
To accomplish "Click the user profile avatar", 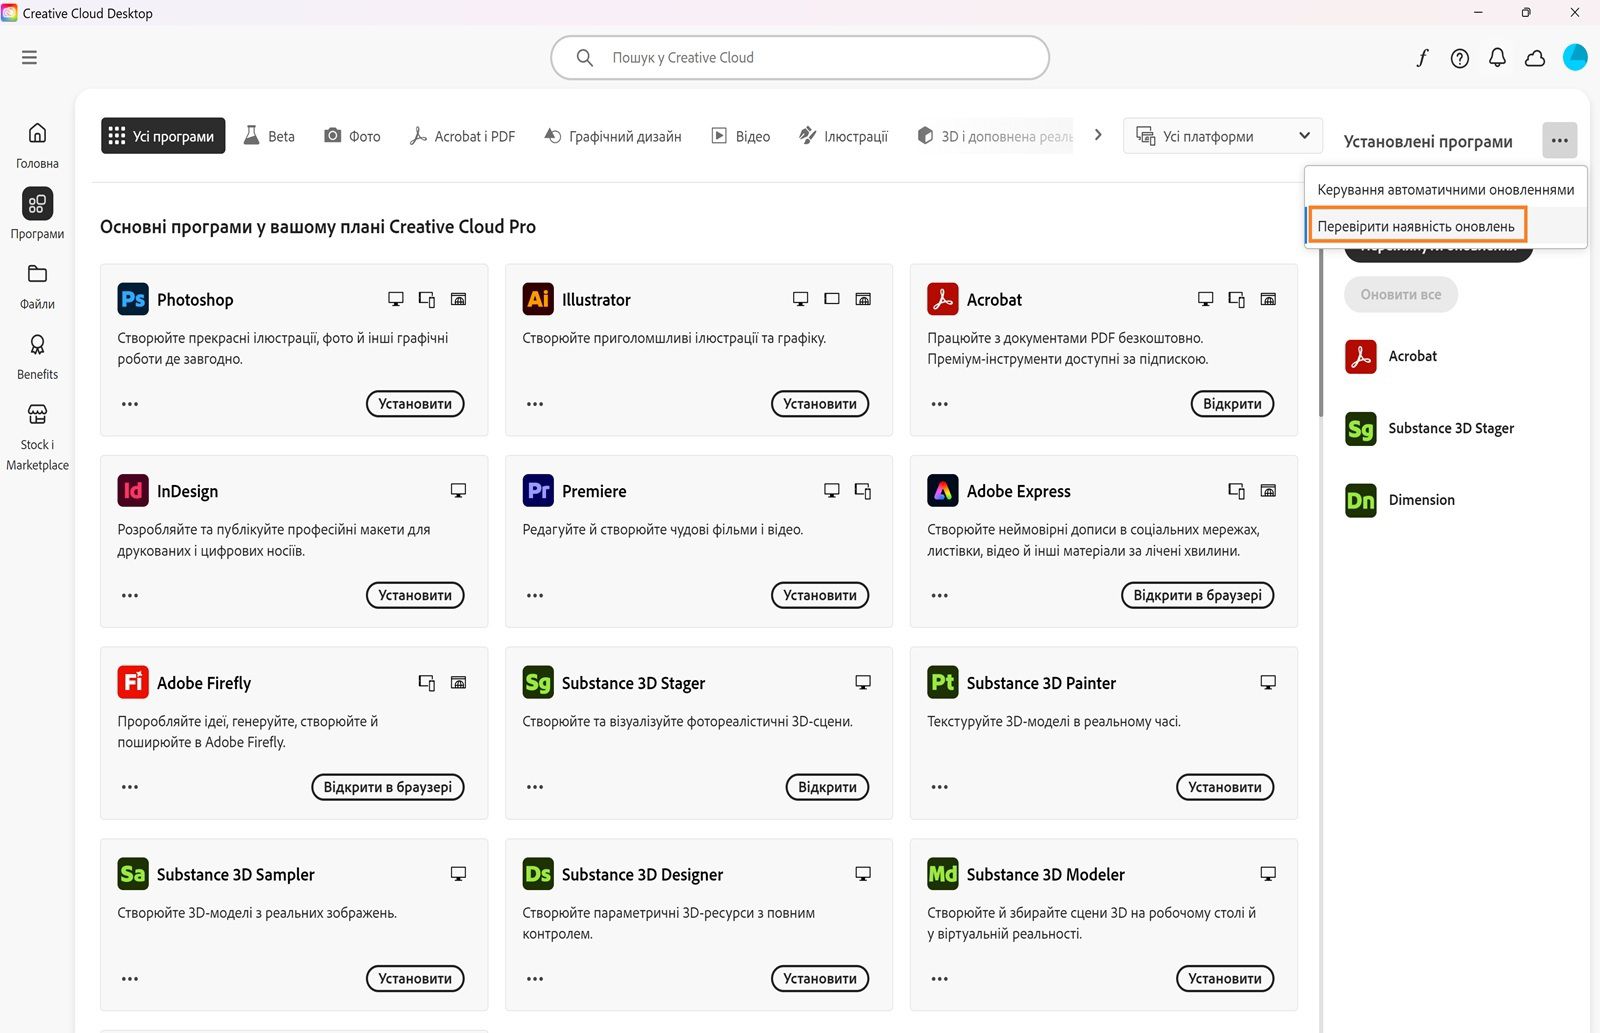I will coord(1575,57).
